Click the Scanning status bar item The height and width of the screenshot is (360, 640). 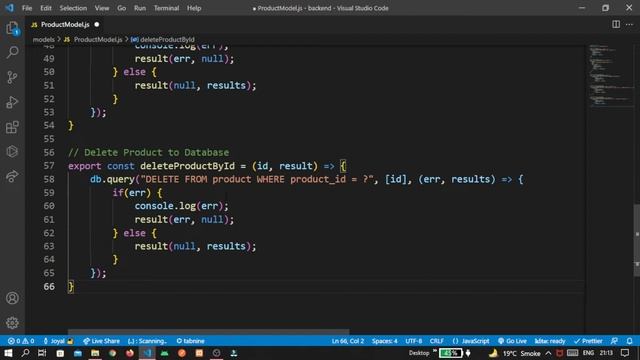(147, 341)
